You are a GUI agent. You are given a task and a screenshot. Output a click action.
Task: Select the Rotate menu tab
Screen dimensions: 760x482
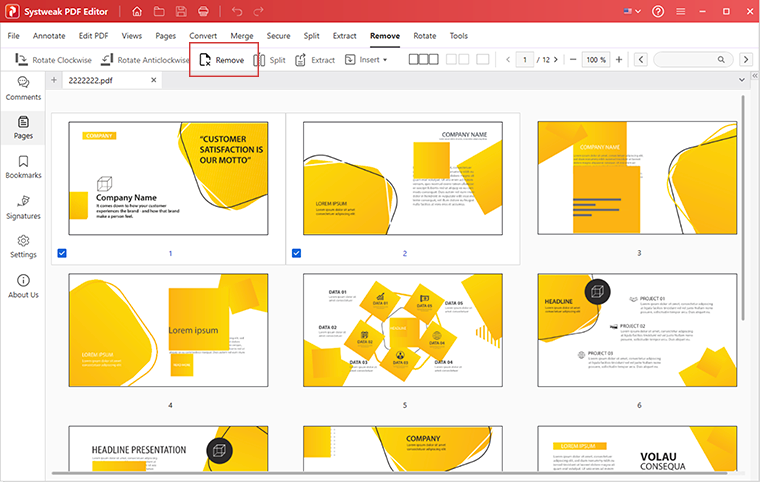point(425,36)
